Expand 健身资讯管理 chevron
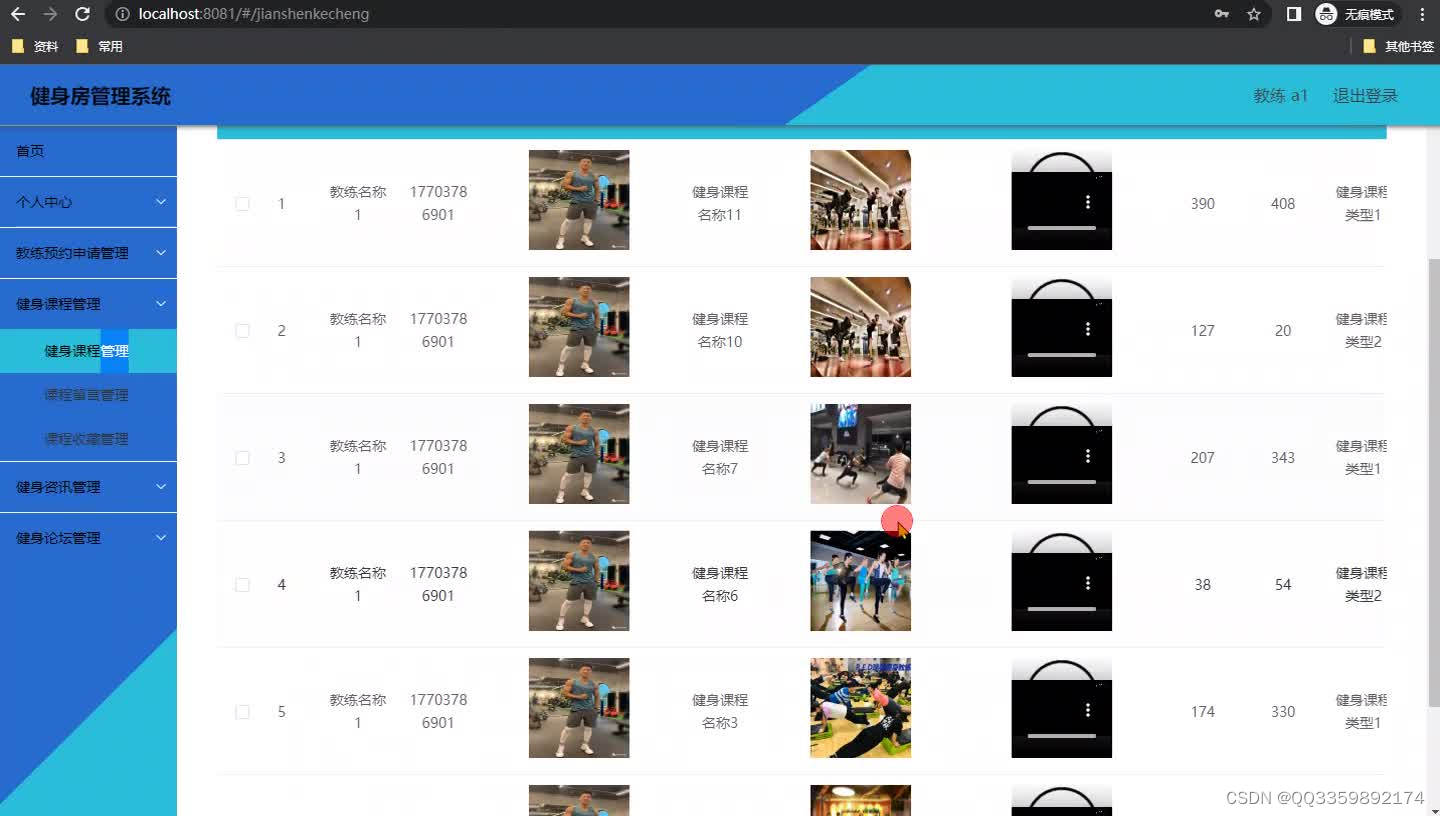 pos(161,487)
